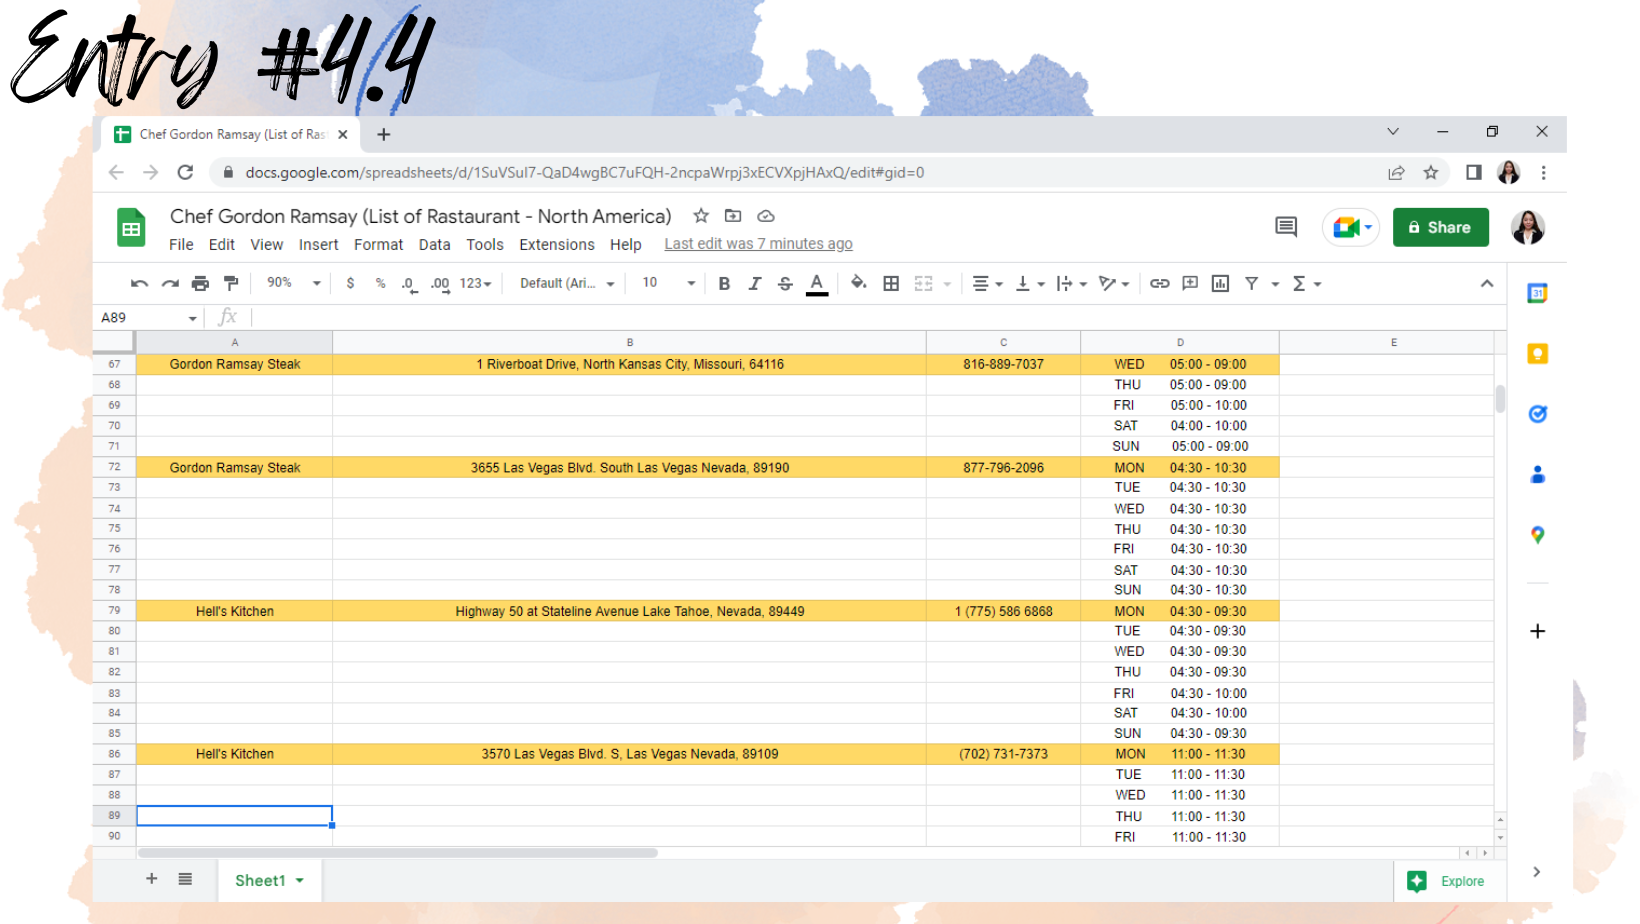Add a new sheet with plus
The width and height of the screenshot is (1640, 924).
tap(152, 879)
